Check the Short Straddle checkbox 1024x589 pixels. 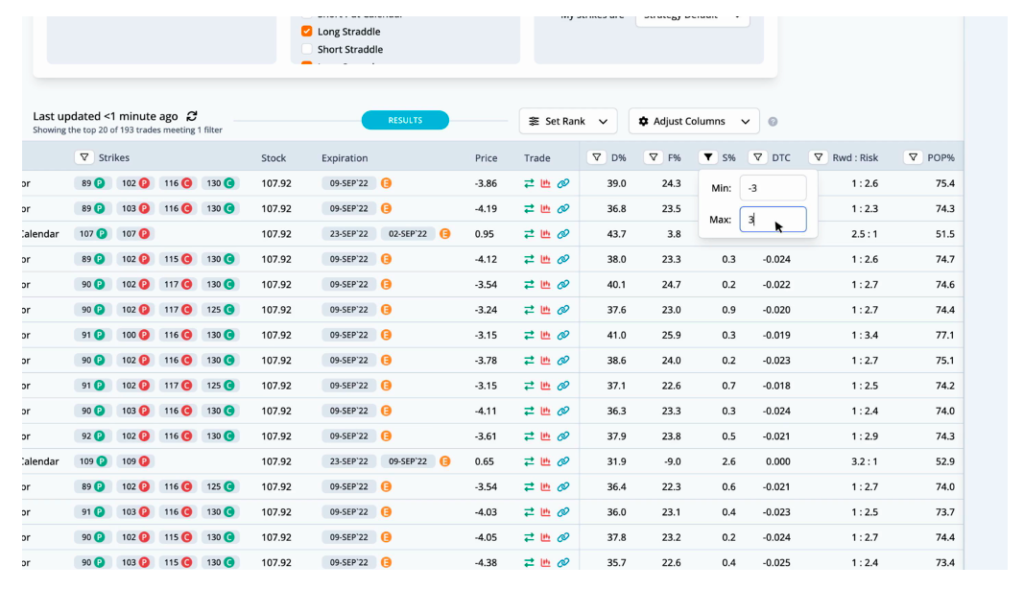click(306, 49)
